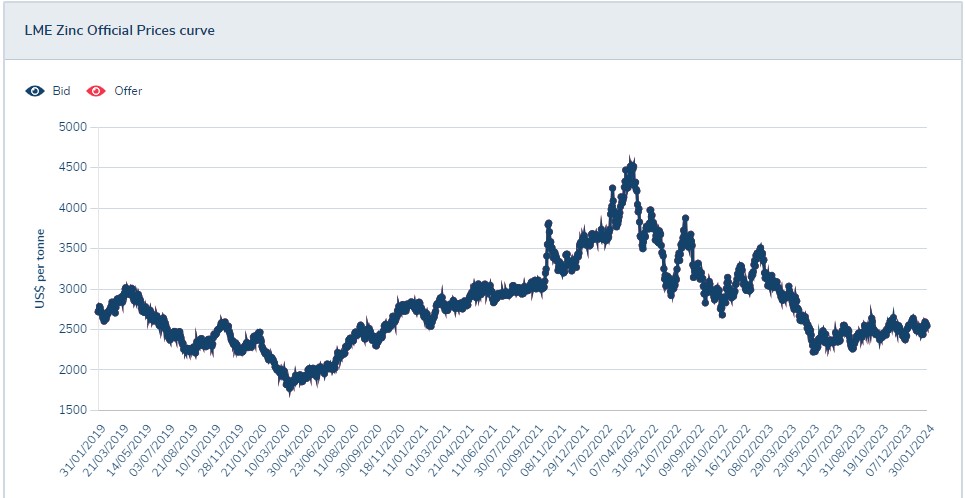Click the 29/12/2021 date label
Screen dimensions: 965x498
pyautogui.click(x=566, y=449)
